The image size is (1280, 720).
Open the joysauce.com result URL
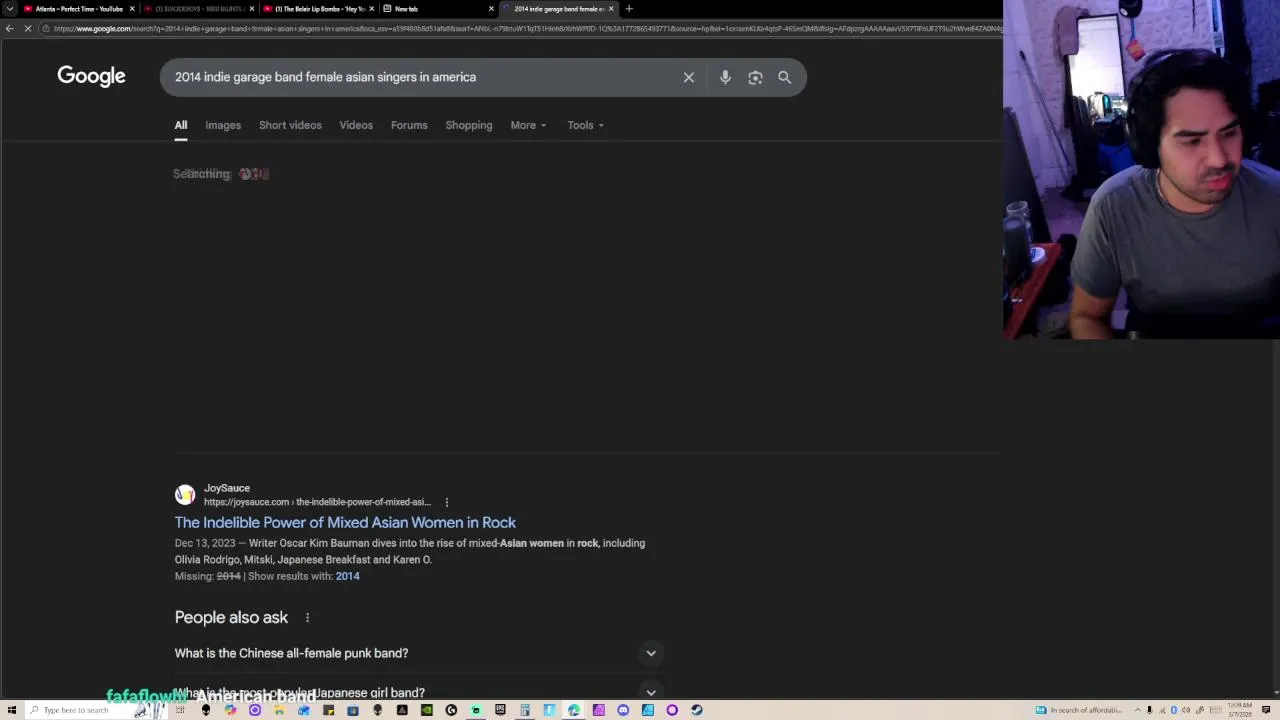click(x=317, y=502)
